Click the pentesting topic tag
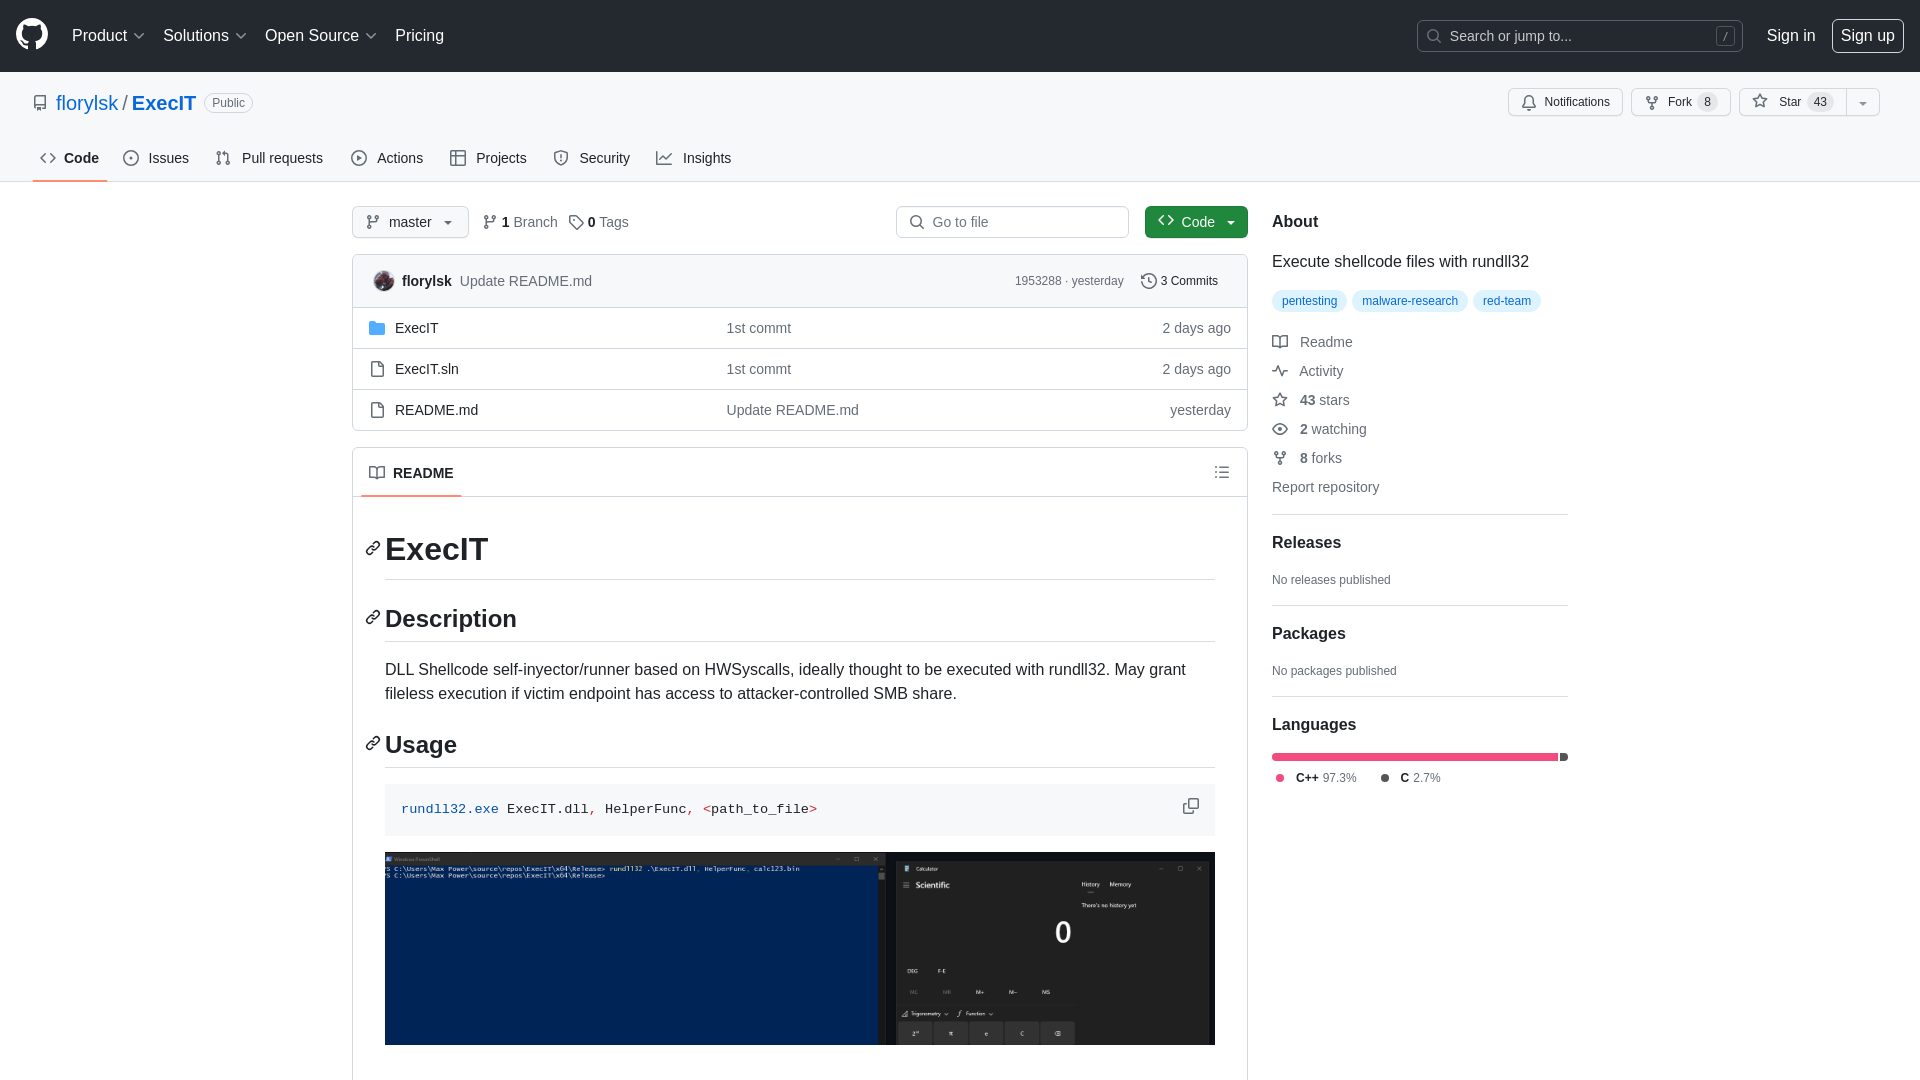Screen dimensions: 1920x1080 pos(1309,301)
